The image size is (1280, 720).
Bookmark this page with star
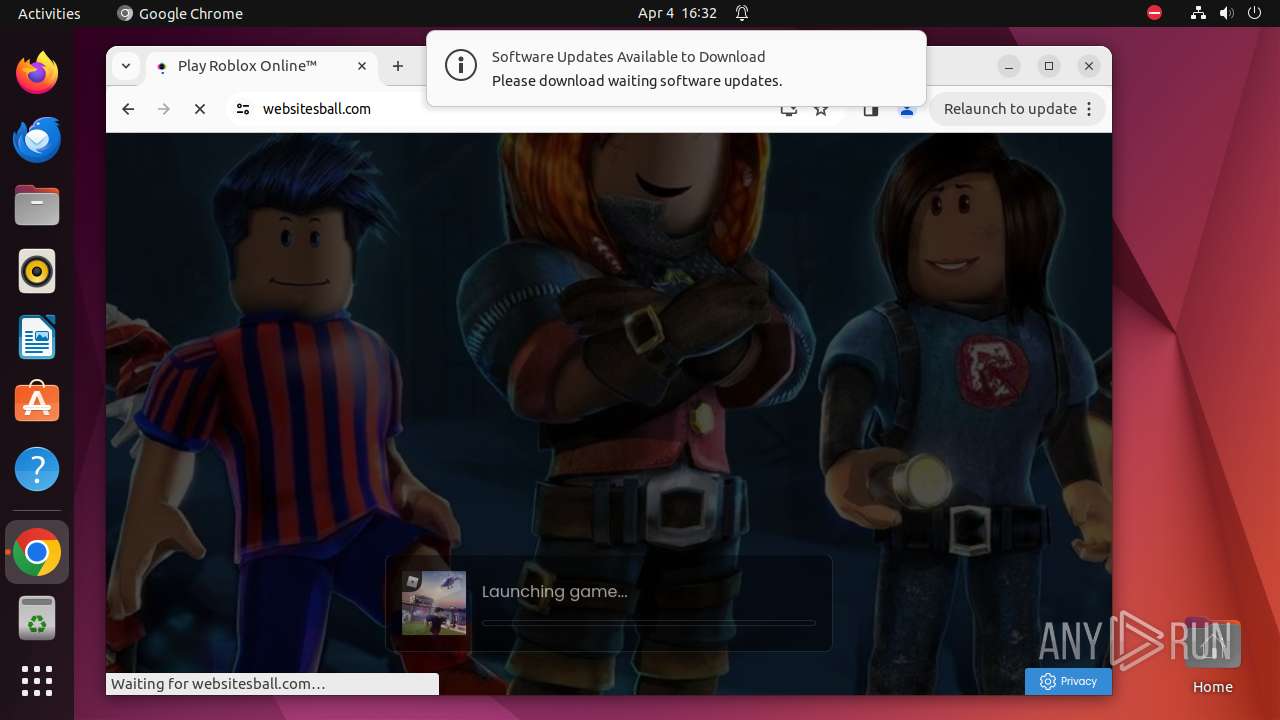click(x=821, y=109)
